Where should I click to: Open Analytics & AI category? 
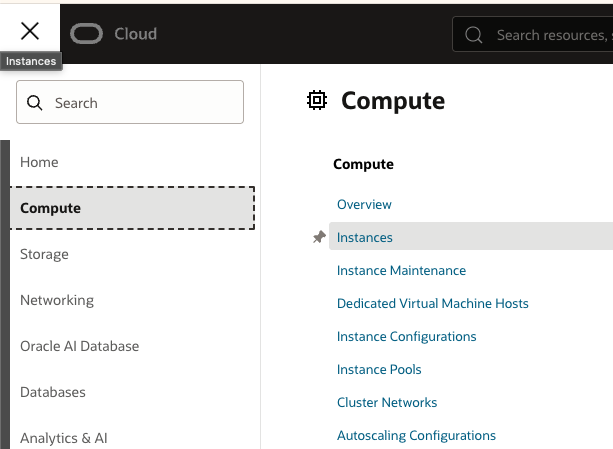tap(64, 438)
